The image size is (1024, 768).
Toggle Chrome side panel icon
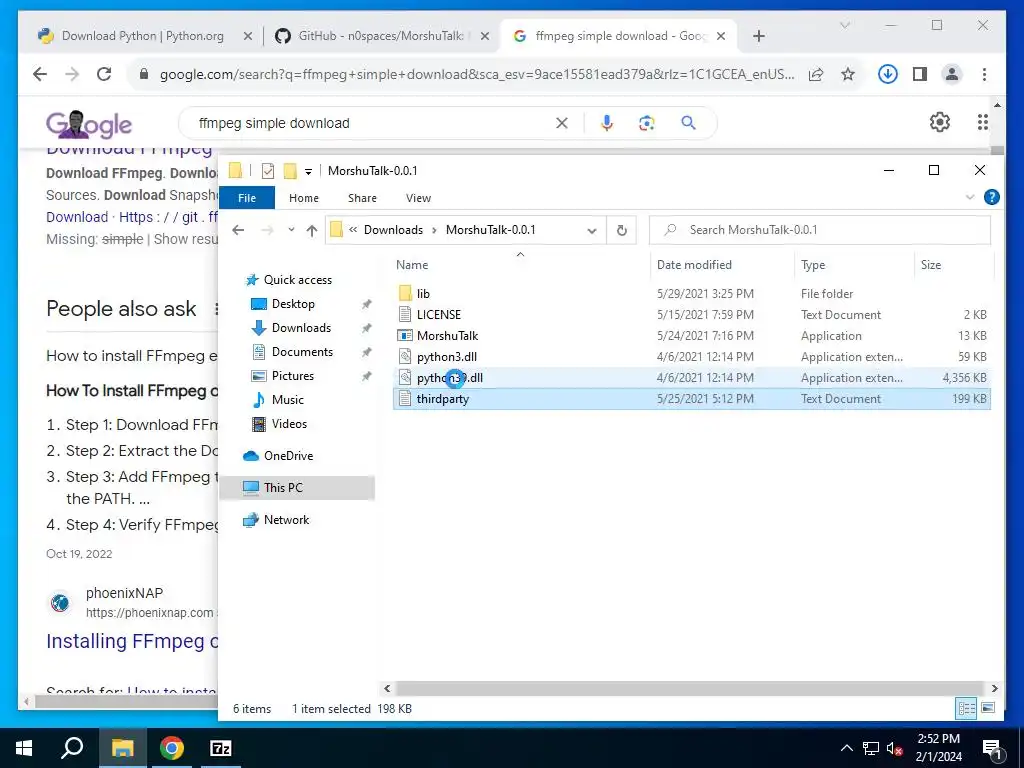pyautogui.click(x=920, y=74)
